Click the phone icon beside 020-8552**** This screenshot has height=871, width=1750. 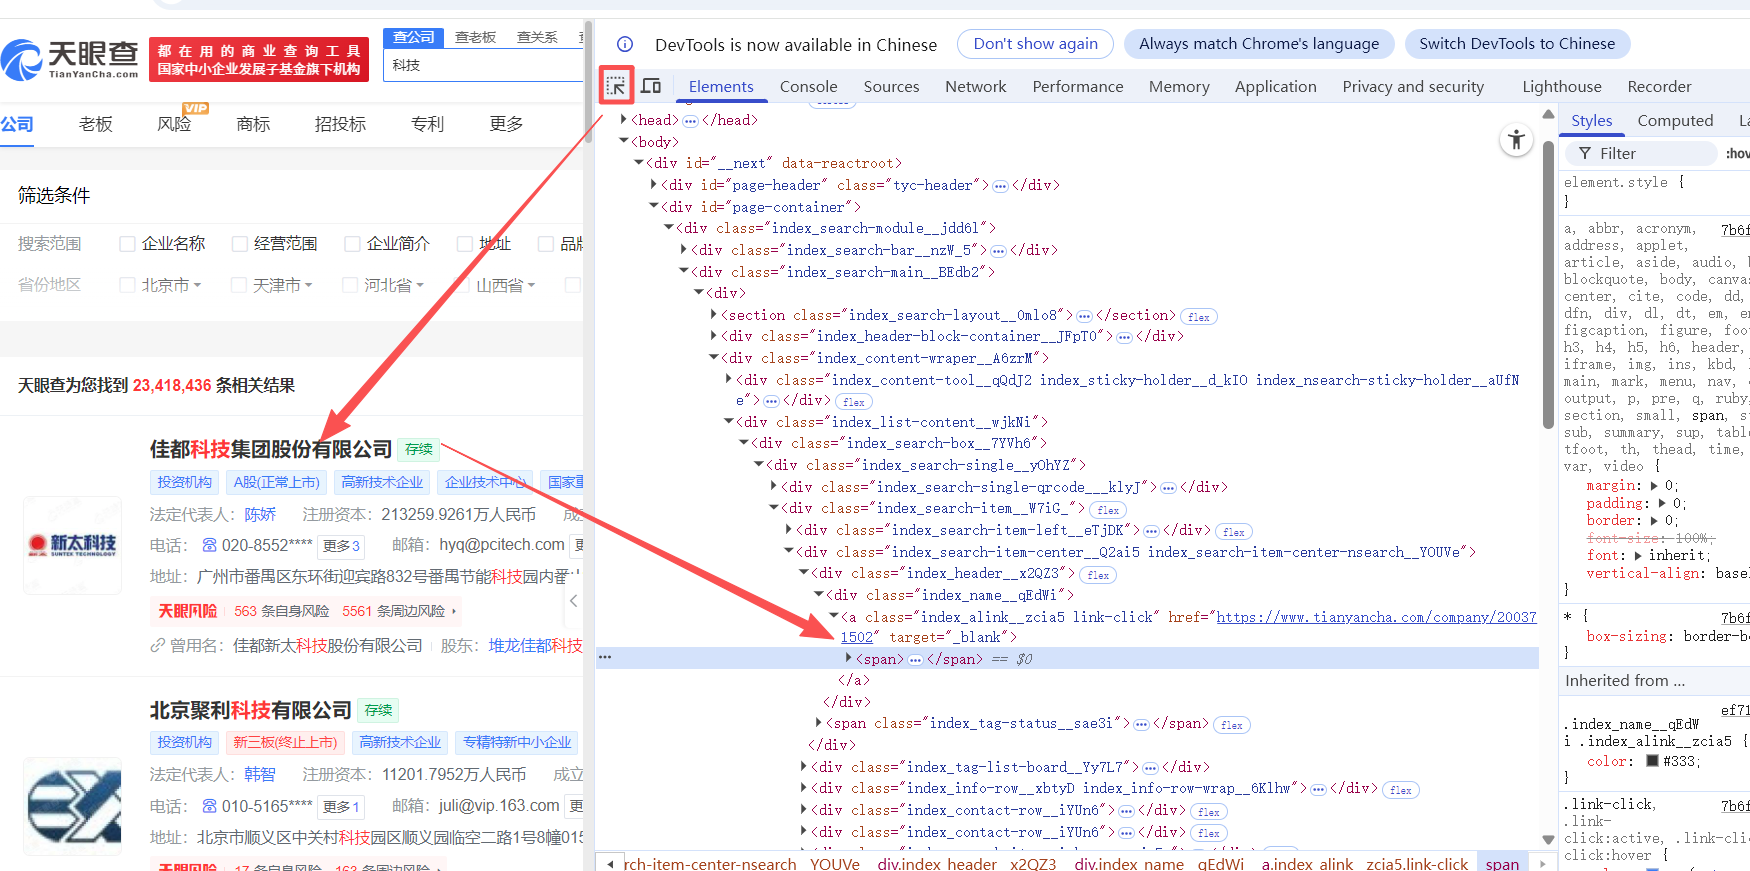(209, 545)
